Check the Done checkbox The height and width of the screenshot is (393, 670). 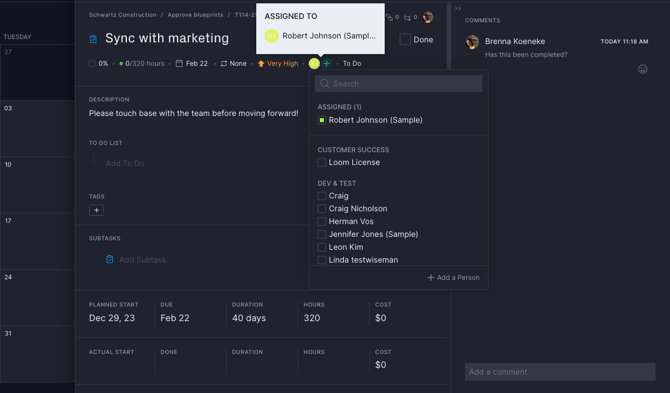(405, 39)
